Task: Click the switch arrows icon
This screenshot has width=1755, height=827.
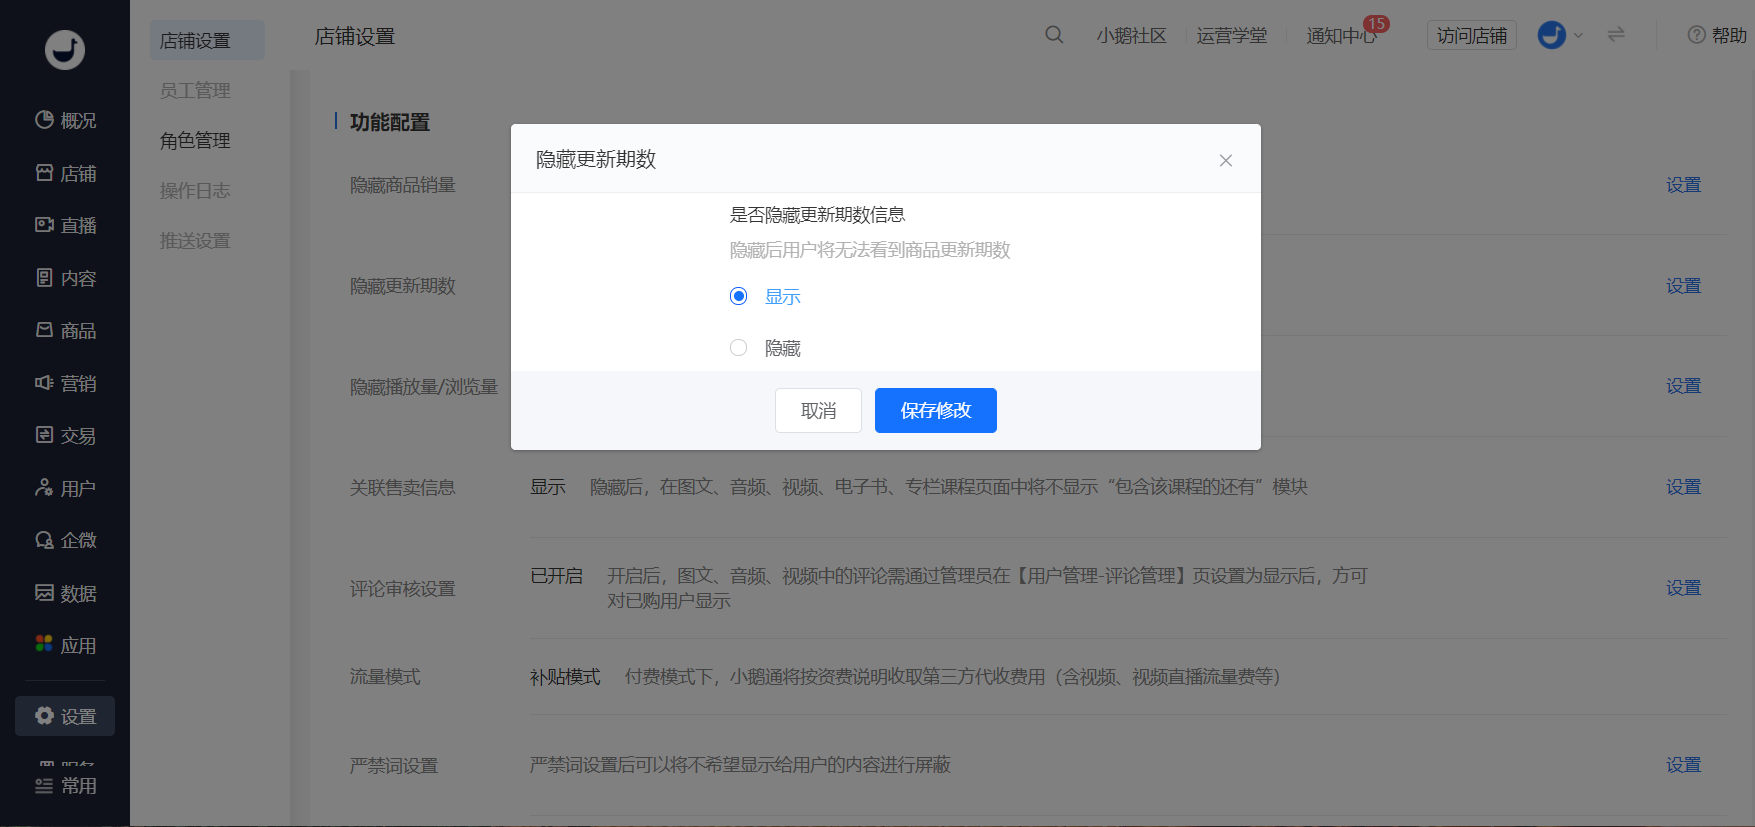Action: (x=1616, y=35)
